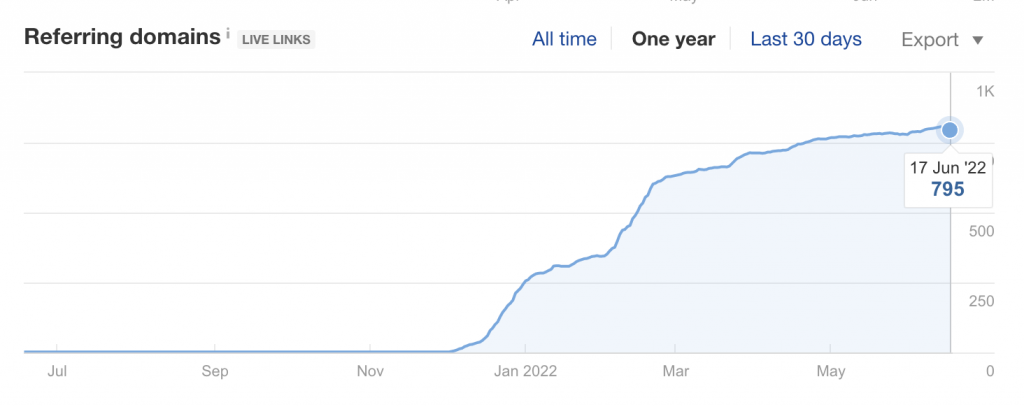Click the 500 y-axis label
The image size is (1024, 407).
click(x=982, y=231)
